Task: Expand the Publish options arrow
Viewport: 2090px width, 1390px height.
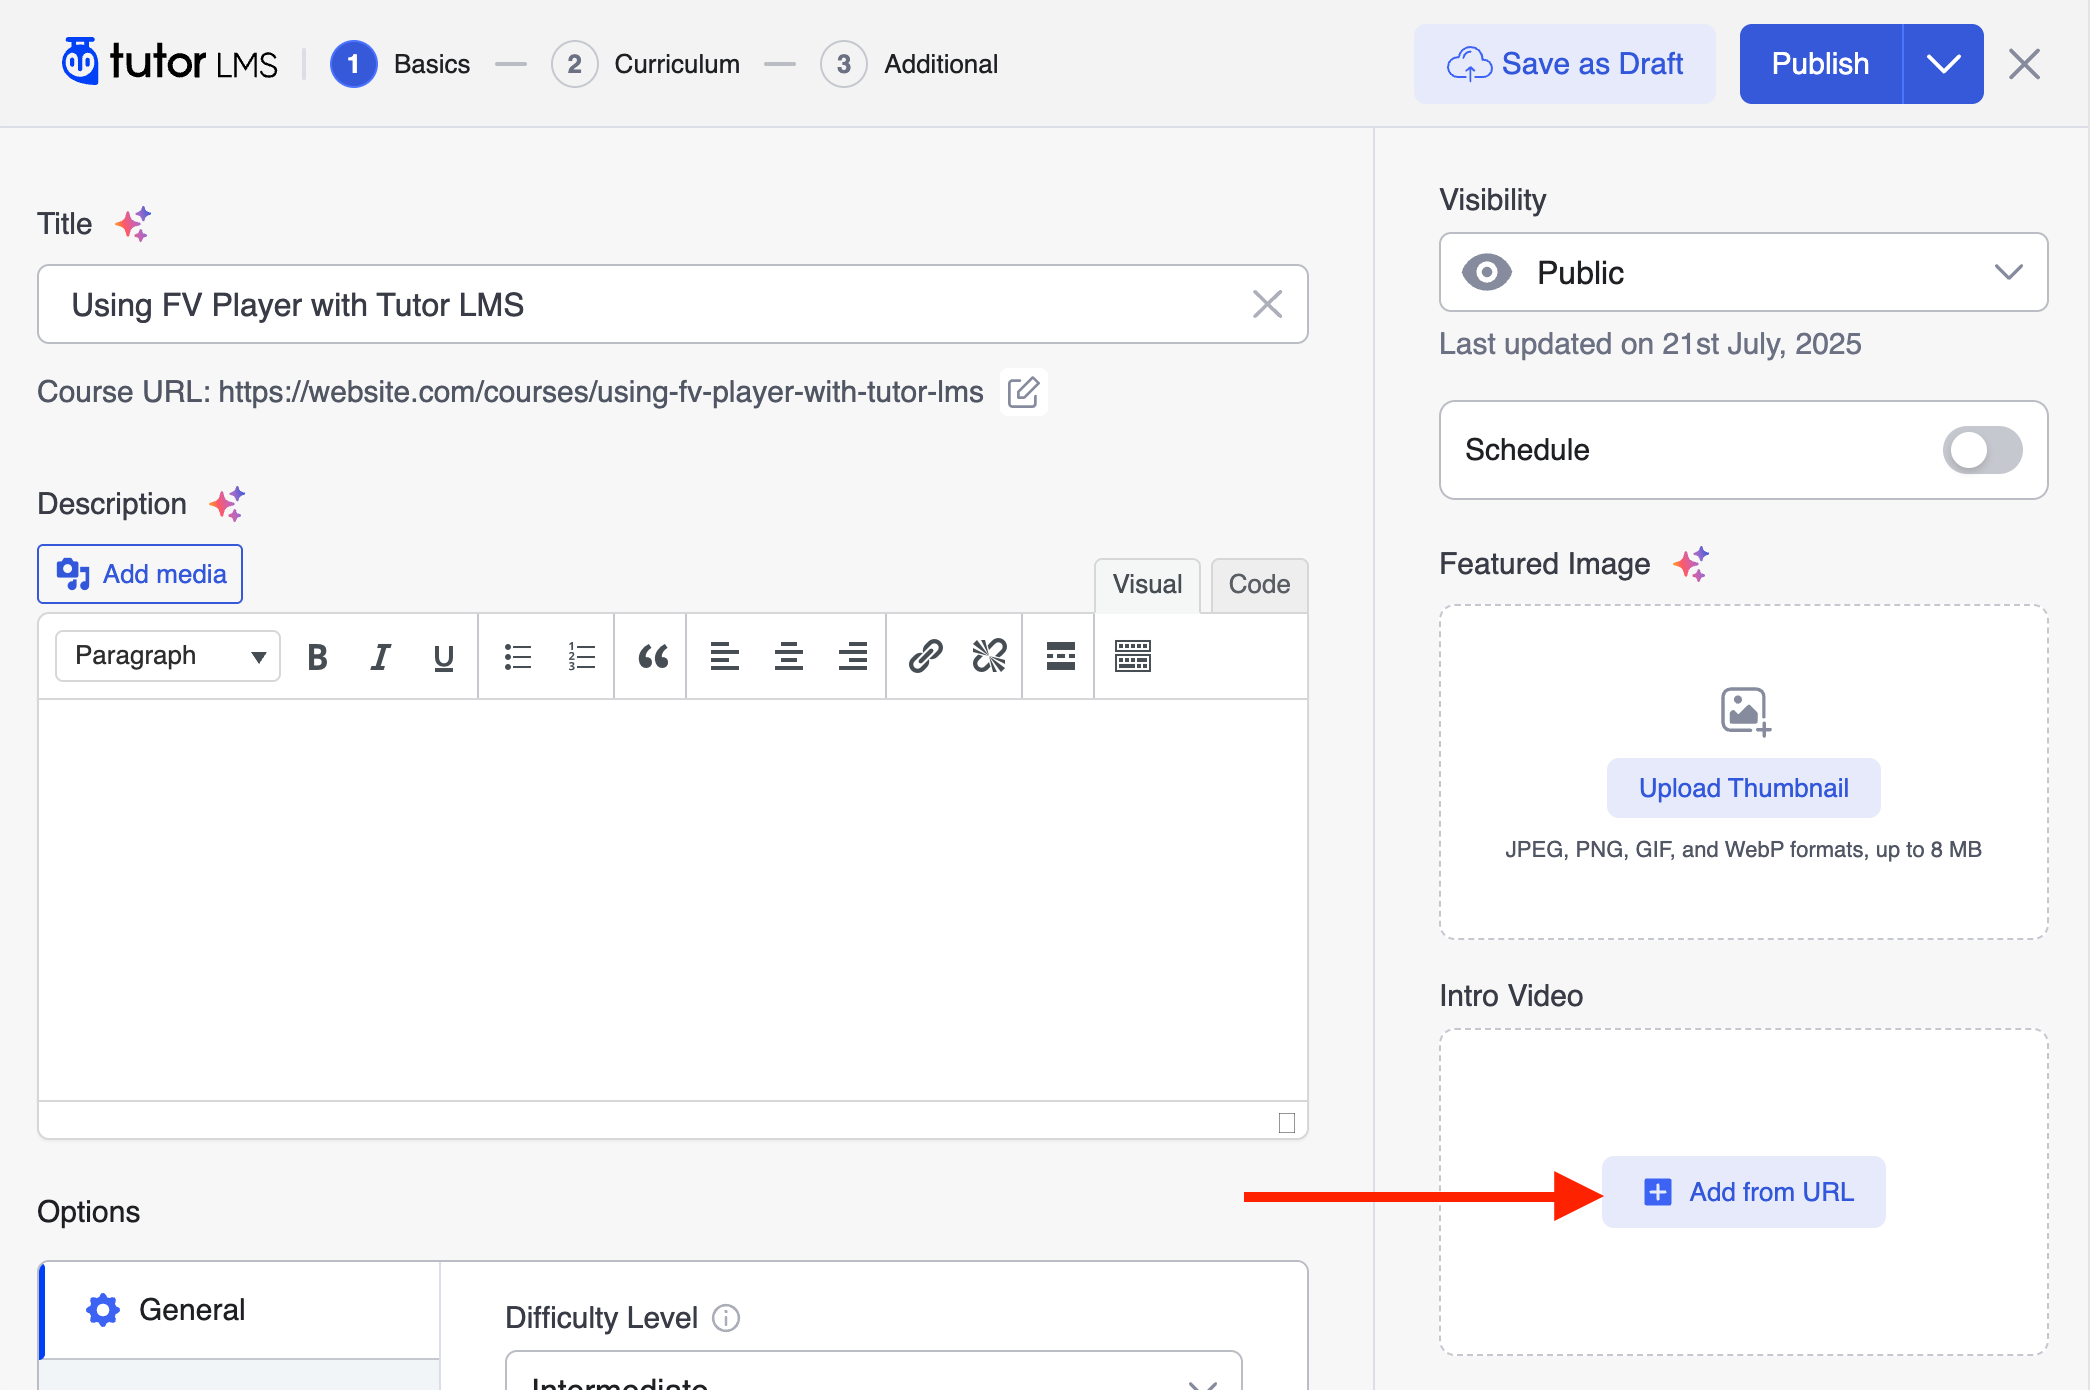Action: point(1943,64)
